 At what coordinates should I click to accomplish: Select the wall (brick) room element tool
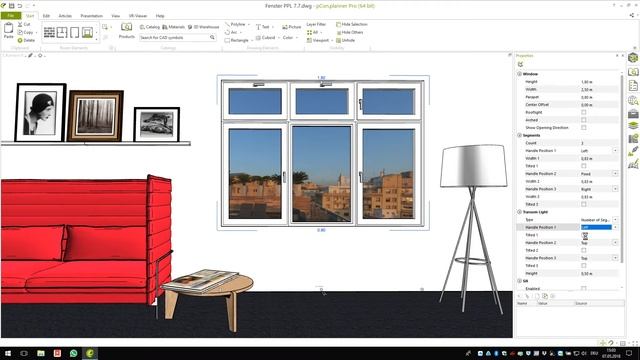coord(49,32)
